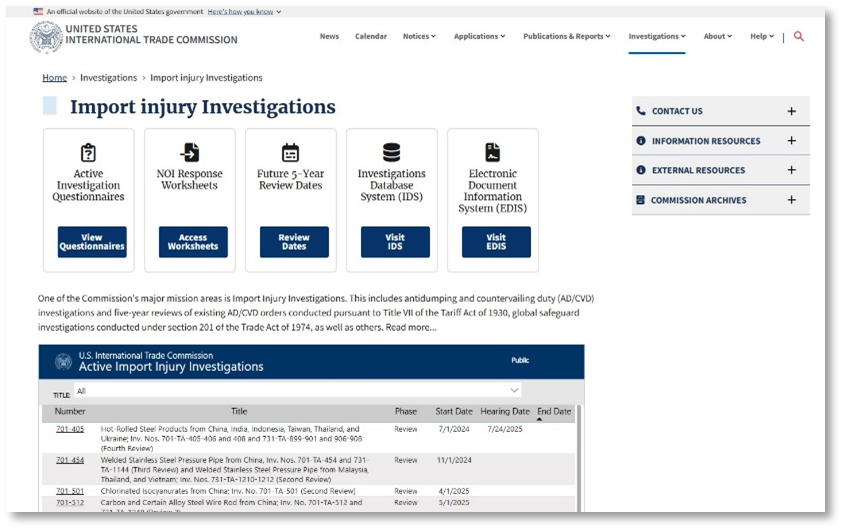Click the Future 5-Year Review calendar icon
This screenshot has width=844, height=531.
(291, 153)
